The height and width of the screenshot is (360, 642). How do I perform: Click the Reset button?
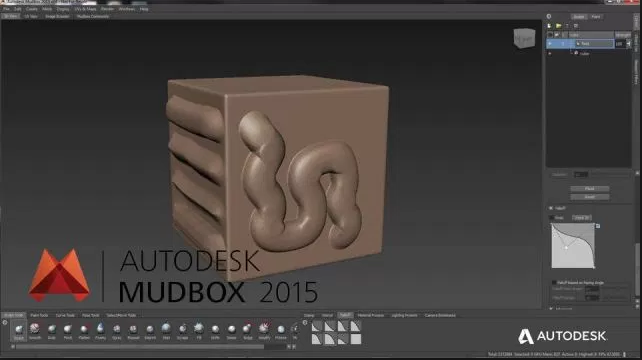tap(590, 197)
